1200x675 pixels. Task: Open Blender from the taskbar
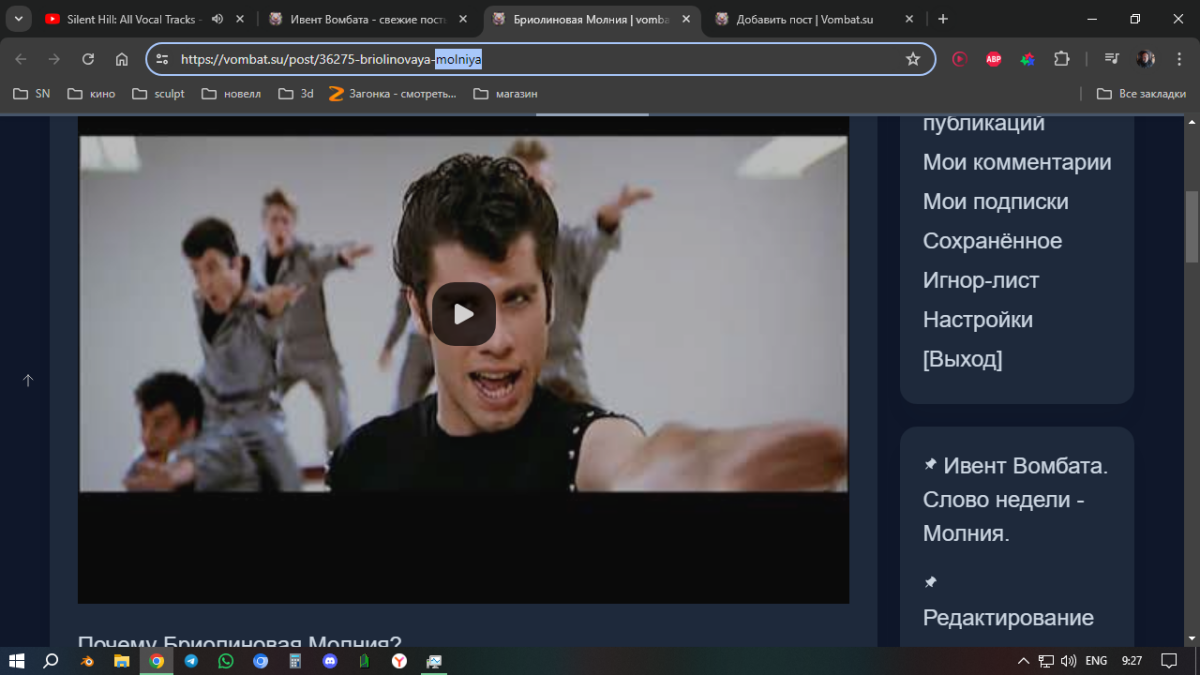point(88,661)
